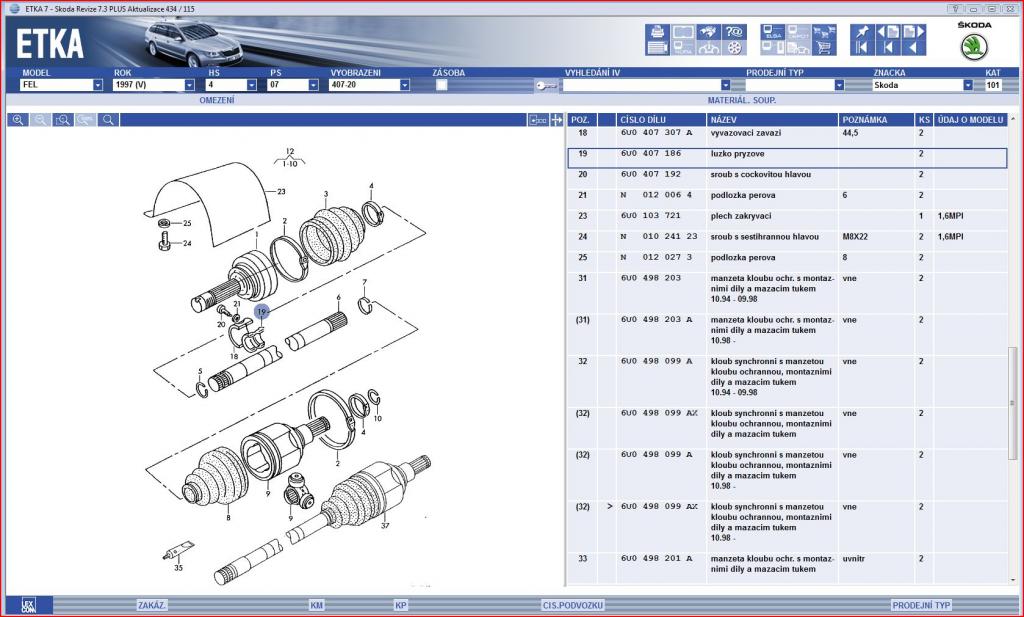
Task: Select the row 'luzko pryzove'
Action: (x=788, y=158)
